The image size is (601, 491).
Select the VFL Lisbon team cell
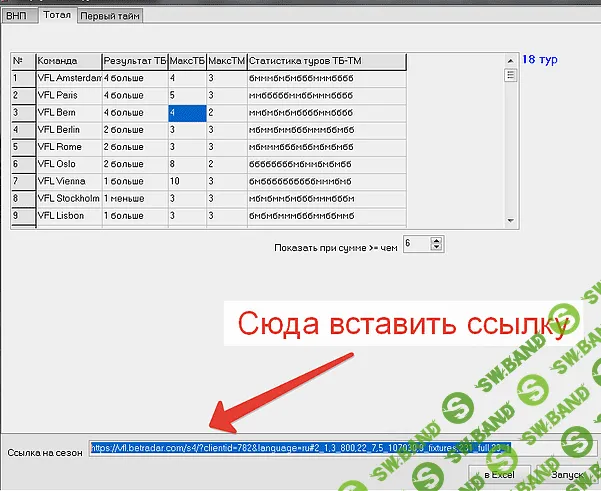pos(69,216)
